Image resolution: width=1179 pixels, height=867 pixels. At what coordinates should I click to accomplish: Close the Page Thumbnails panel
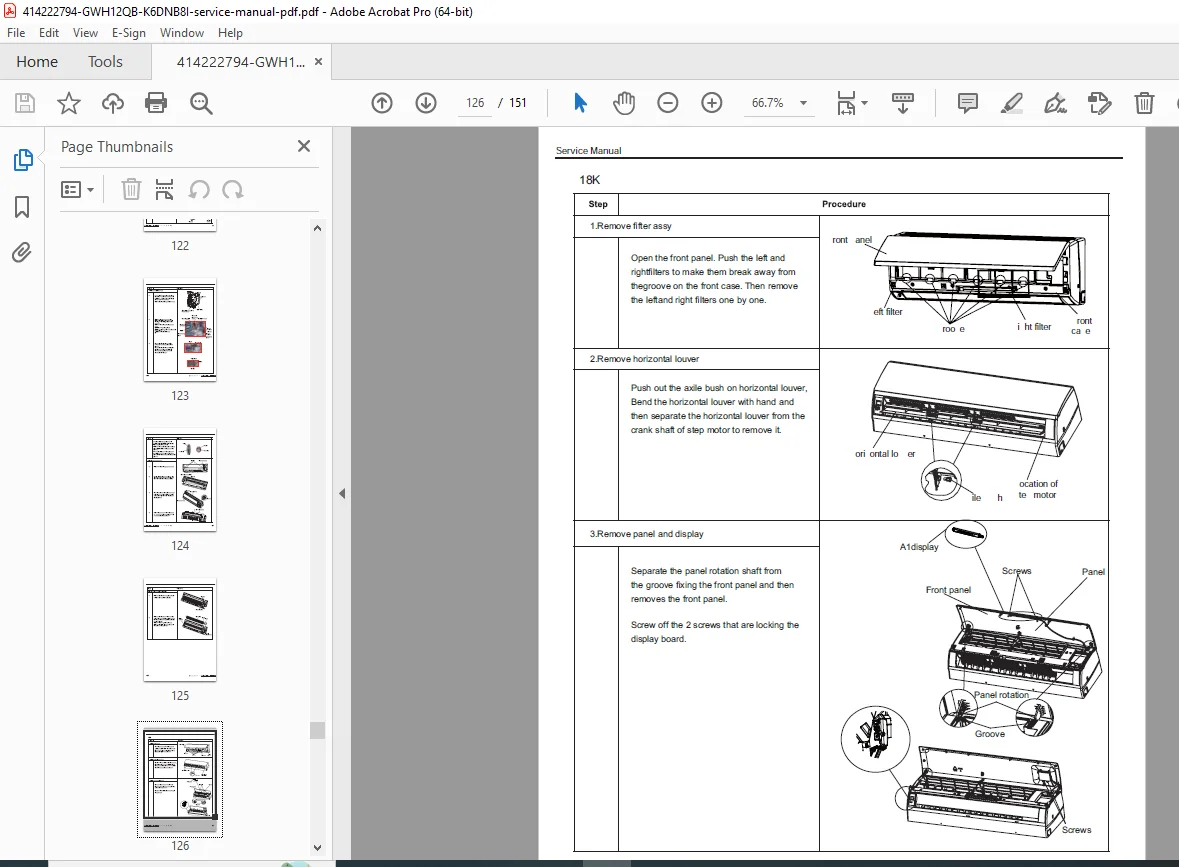coord(304,146)
